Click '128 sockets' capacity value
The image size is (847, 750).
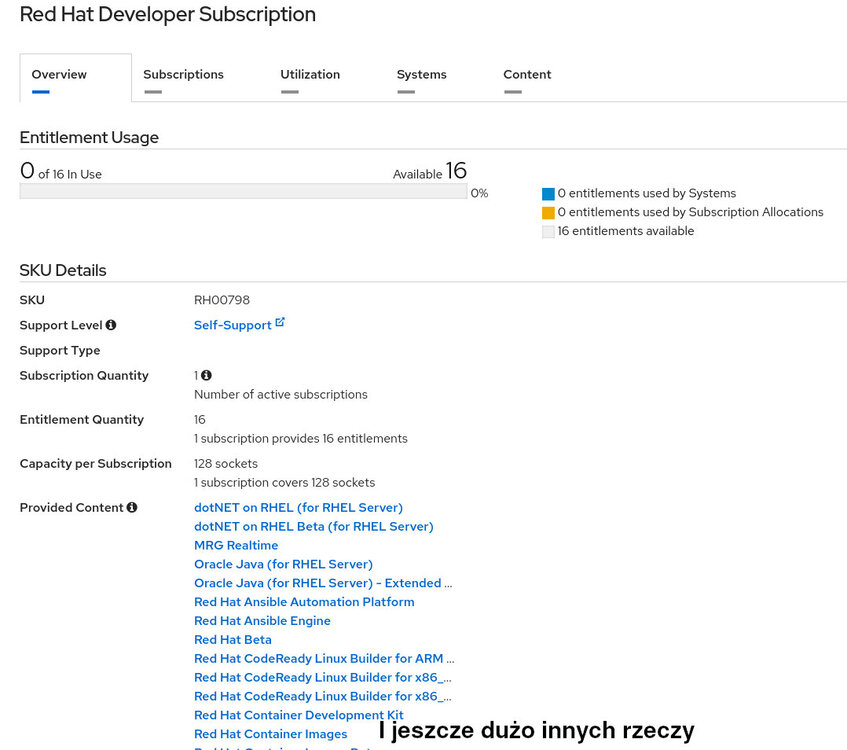[x=226, y=464]
